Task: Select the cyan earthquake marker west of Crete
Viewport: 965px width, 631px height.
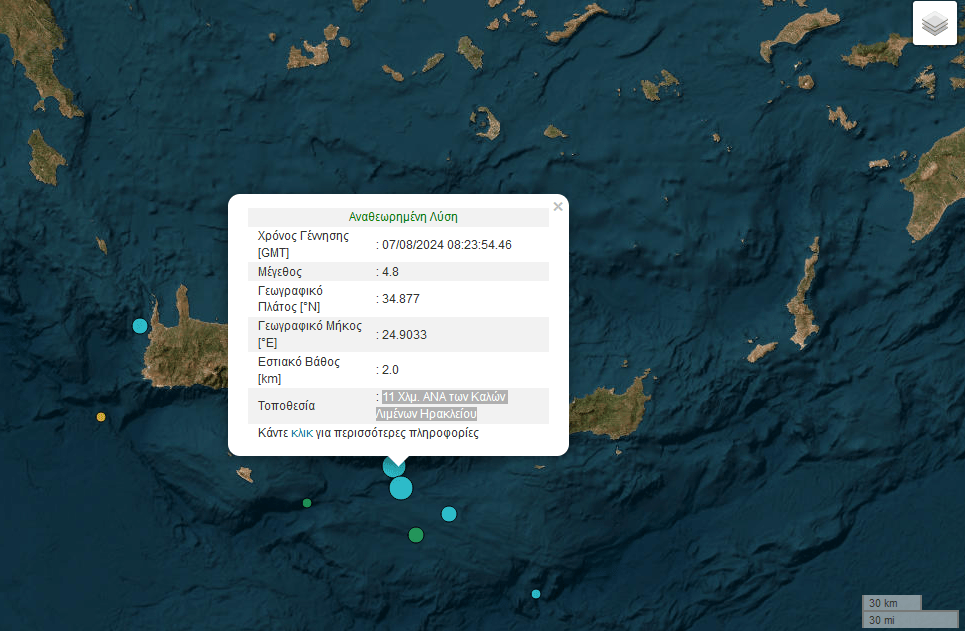Action: point(140,326)
